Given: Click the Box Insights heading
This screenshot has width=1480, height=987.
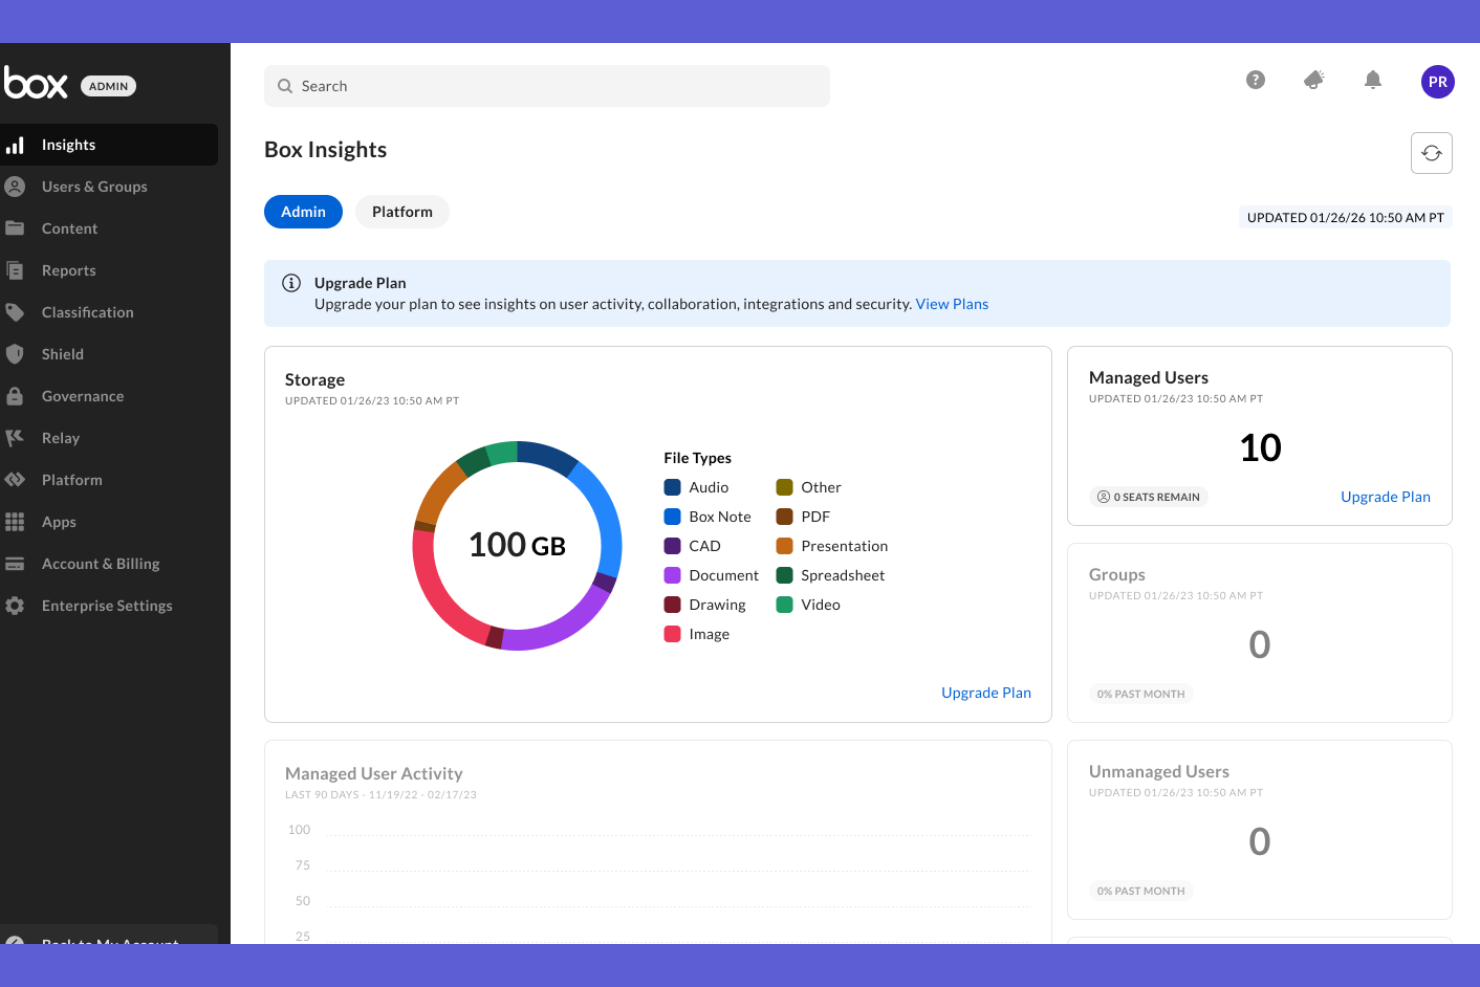Looking at the screenshot, I should pyautogui.click(x=325, y=150).
